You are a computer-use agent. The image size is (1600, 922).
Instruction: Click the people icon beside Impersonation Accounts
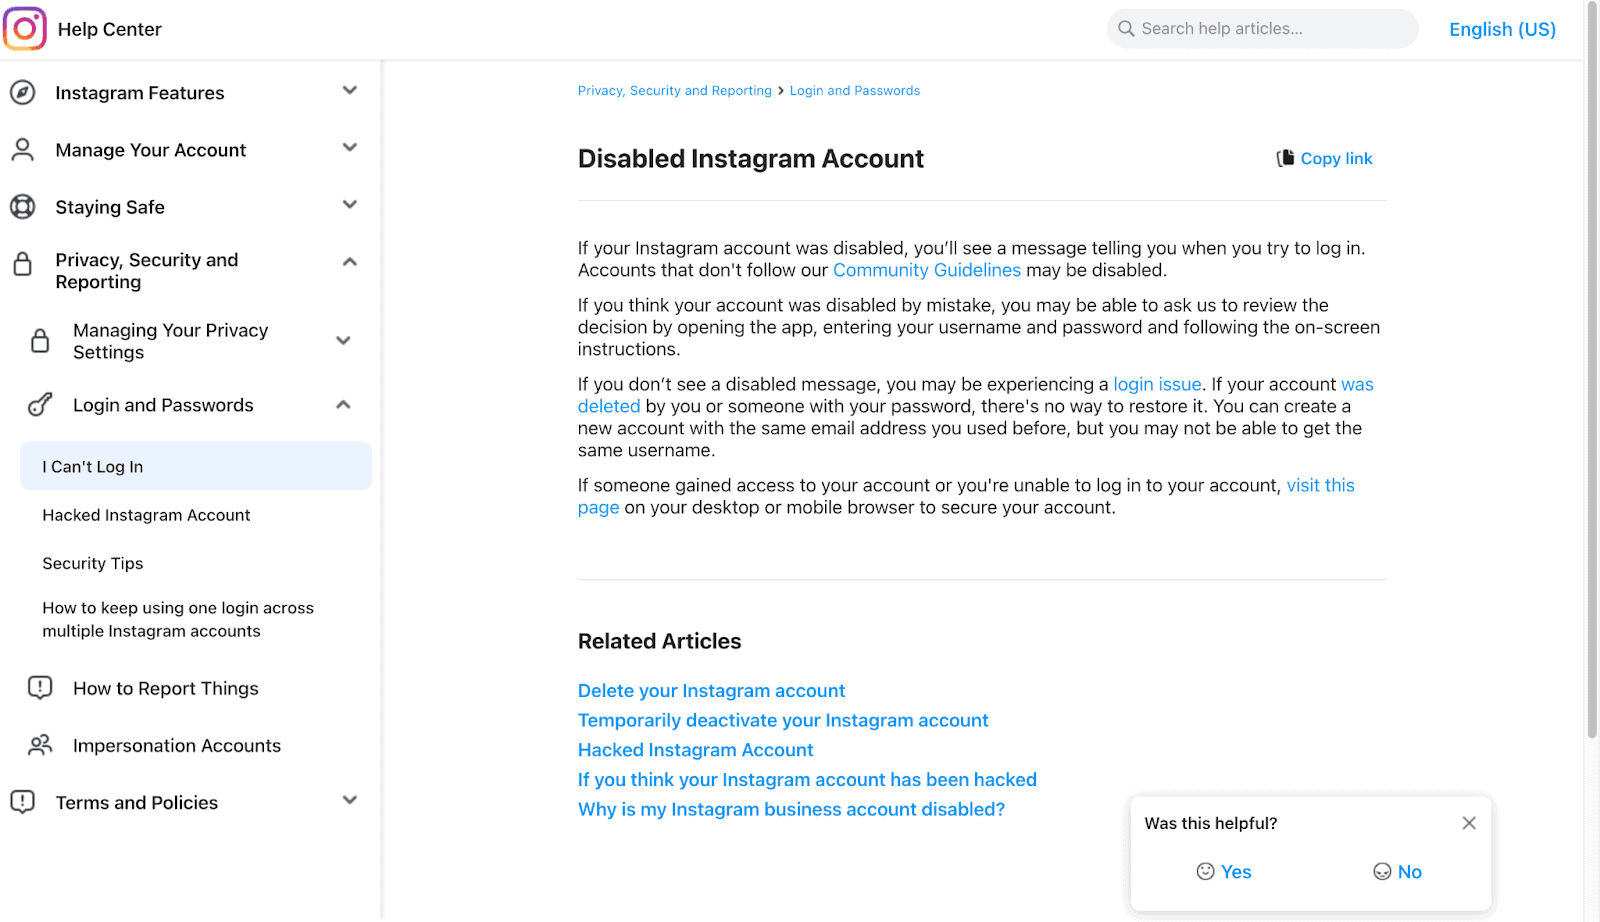click(x=40, y=745)
